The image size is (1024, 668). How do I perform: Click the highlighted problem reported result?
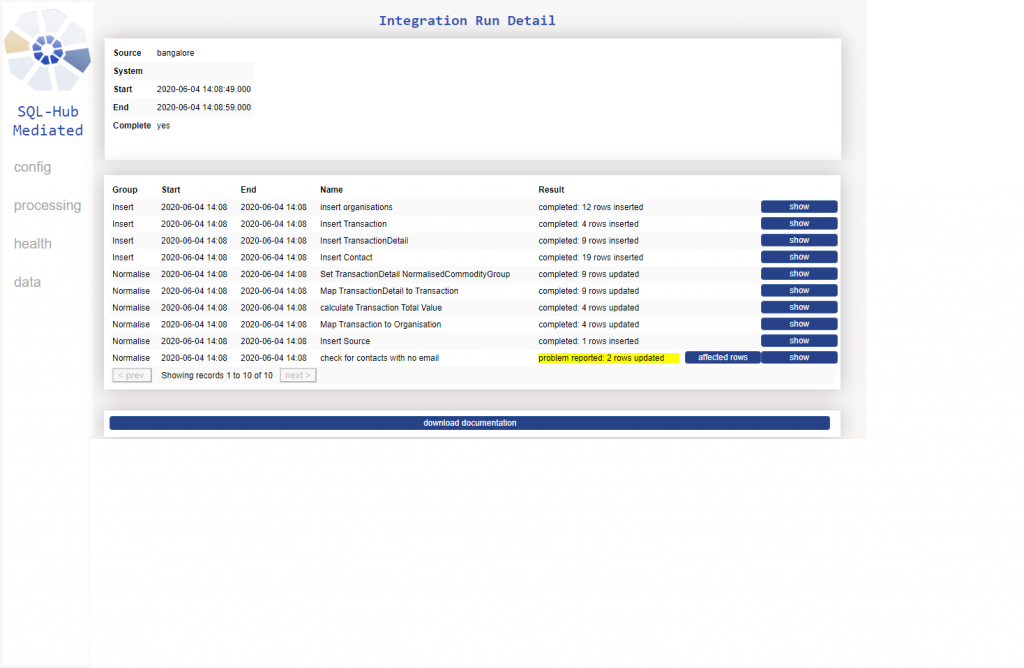coord(609,358)
